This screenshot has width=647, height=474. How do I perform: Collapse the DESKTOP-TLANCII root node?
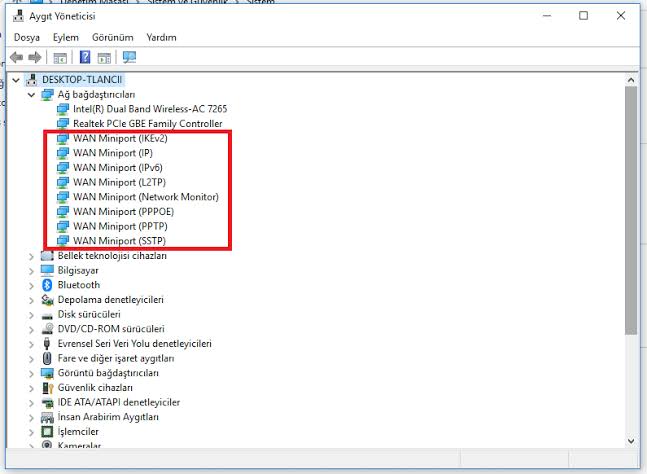[x=16, y=80]
